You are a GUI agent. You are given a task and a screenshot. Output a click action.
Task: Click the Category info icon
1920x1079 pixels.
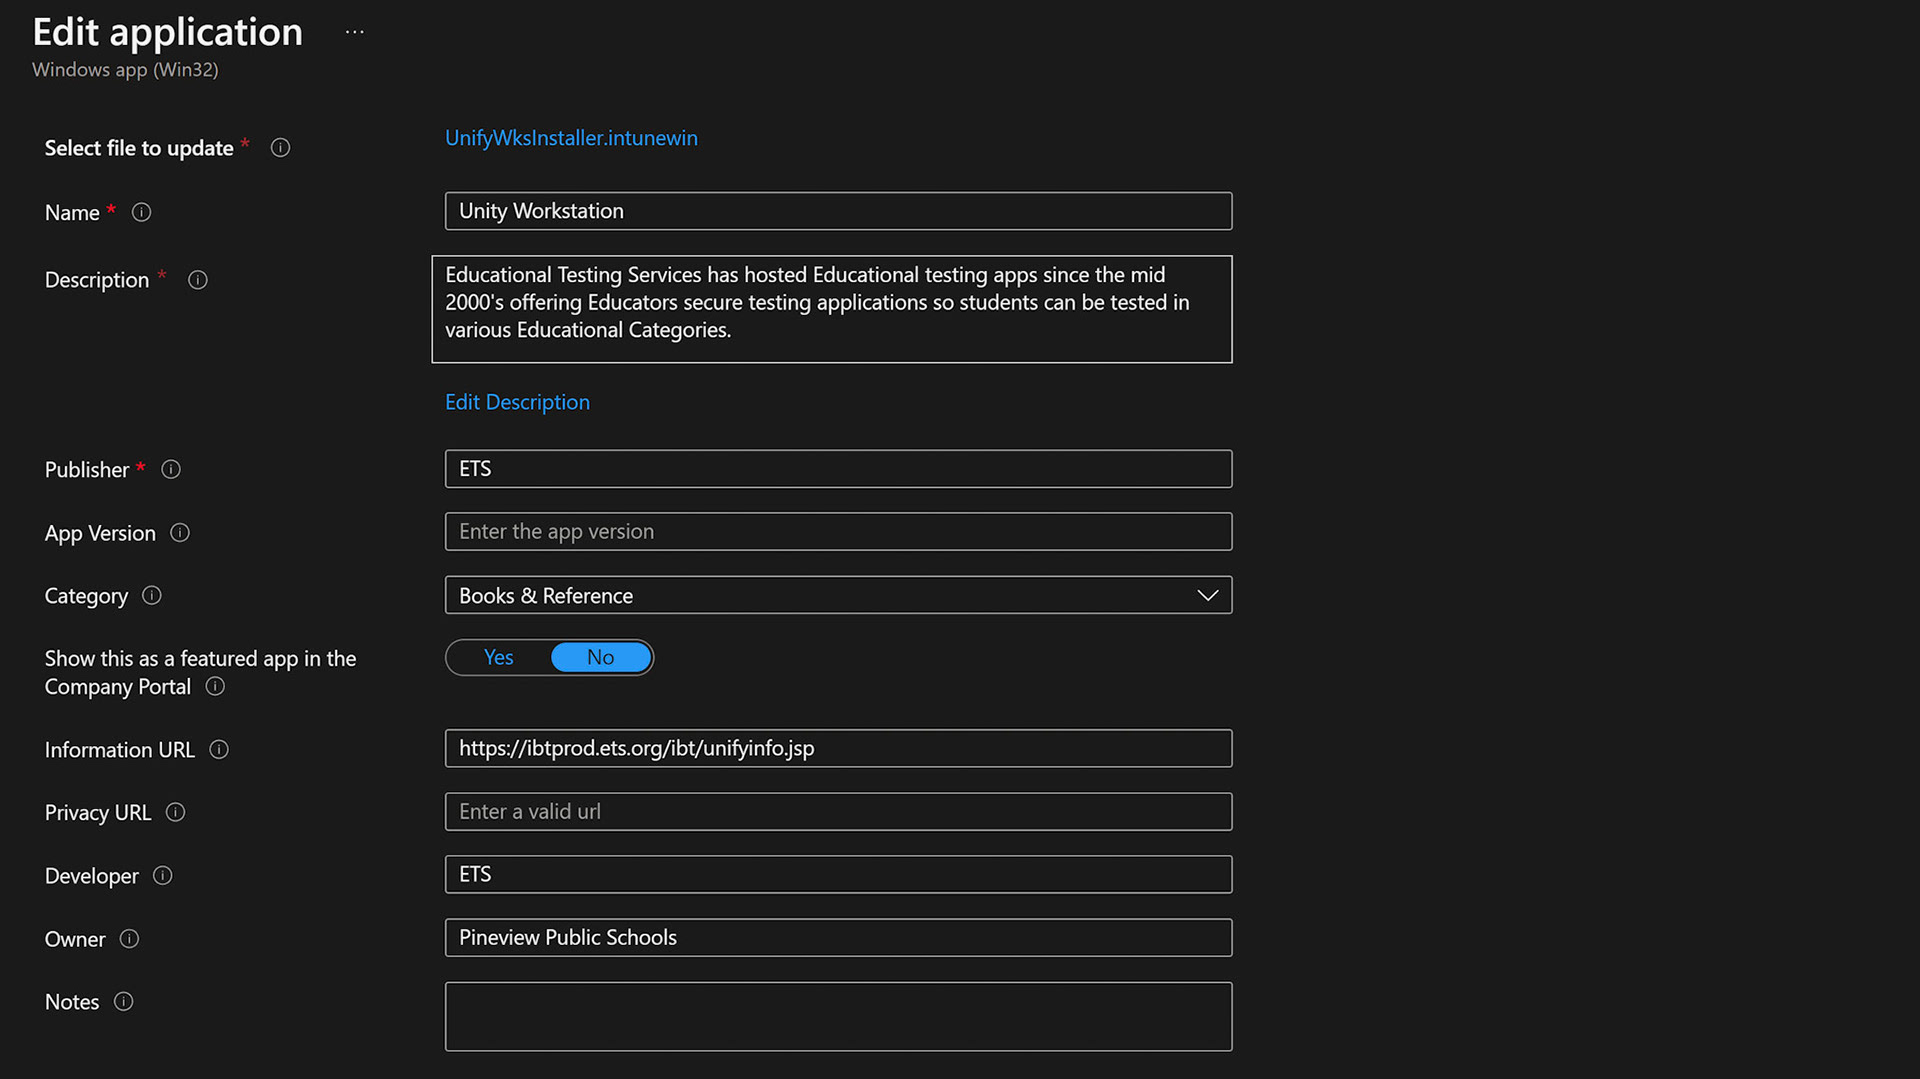[x=152, y=596]
